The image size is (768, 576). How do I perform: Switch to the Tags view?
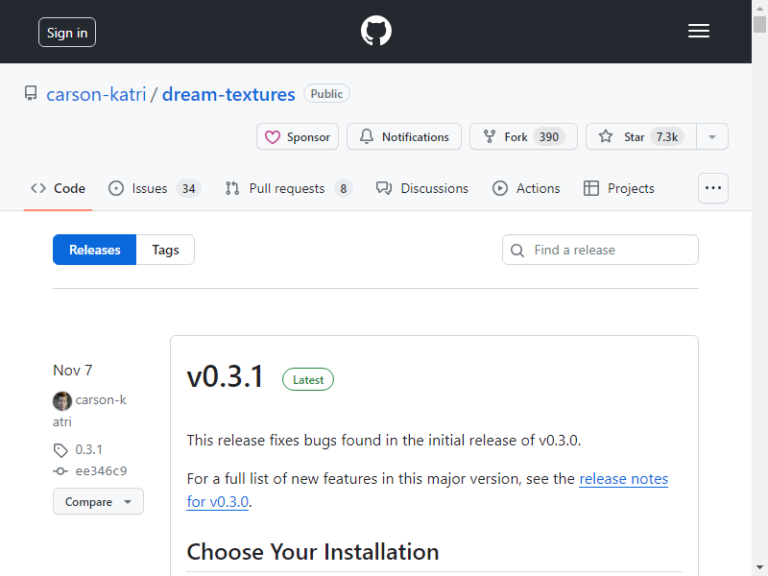click(165, 250)
